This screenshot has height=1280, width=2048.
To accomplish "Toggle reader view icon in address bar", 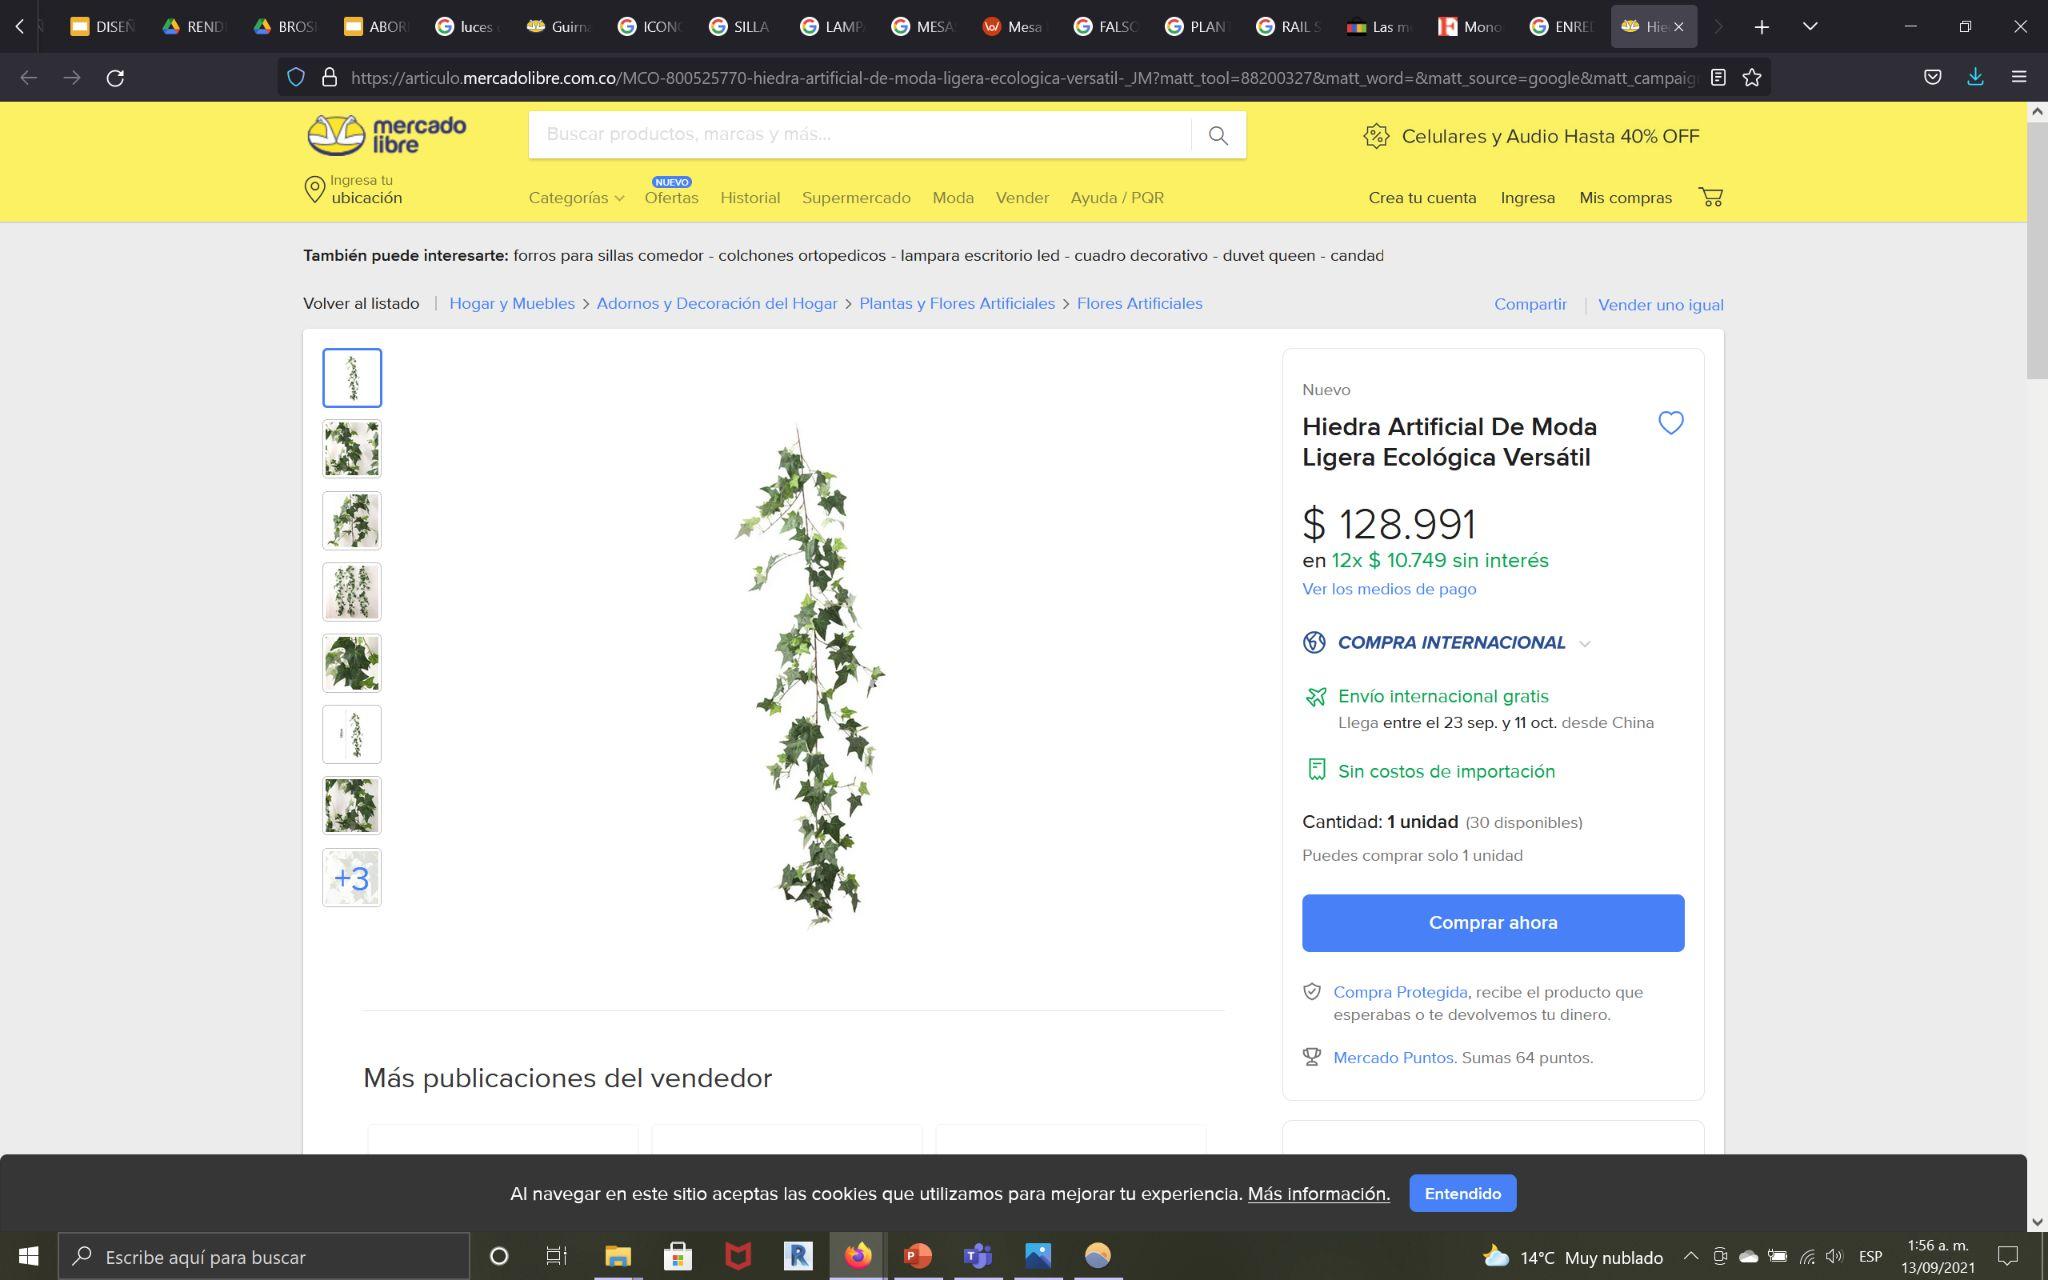I will 1718,77.
